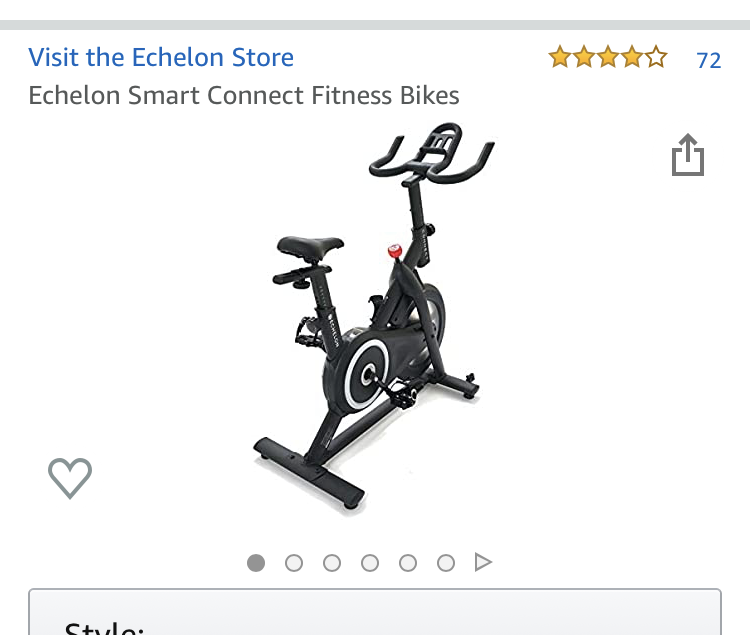Select the fifth image carousel dot
The width and height of the screenshot is (750, 635).
pyautogui.click(x=408, y=563)
